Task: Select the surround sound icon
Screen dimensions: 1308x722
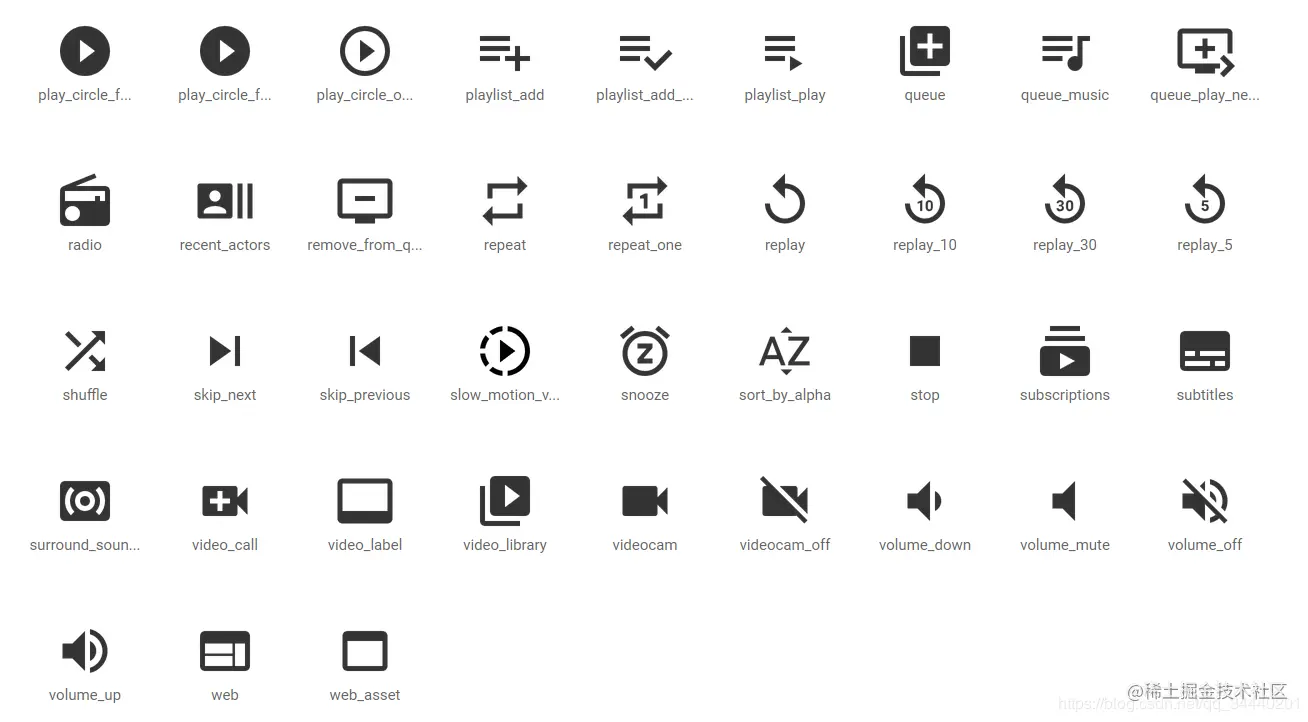Action: pyautogui.click(x=85, y=501)
